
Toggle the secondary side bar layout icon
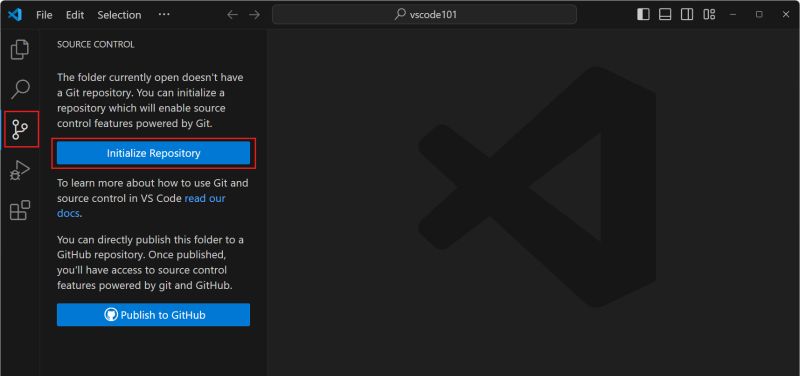(687, 14)
